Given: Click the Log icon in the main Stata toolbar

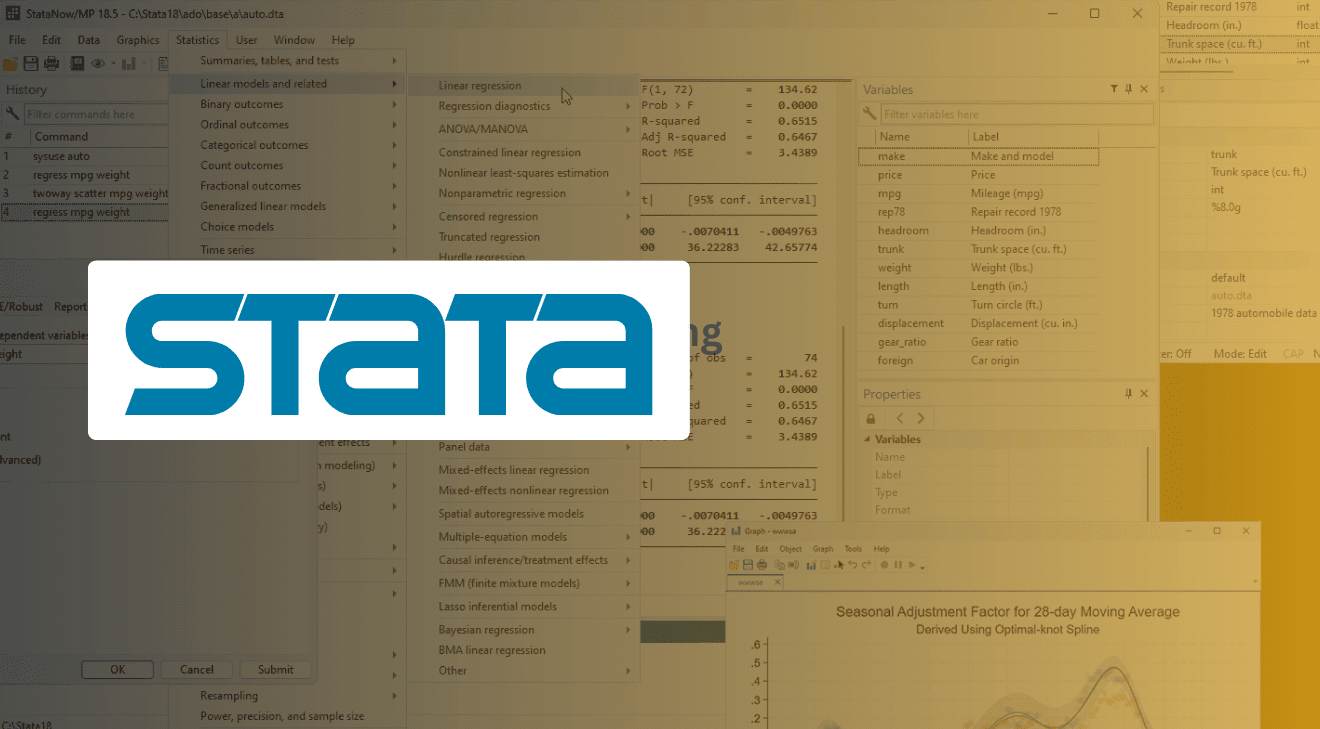Looking at the screenshot, I should [77, 63].
